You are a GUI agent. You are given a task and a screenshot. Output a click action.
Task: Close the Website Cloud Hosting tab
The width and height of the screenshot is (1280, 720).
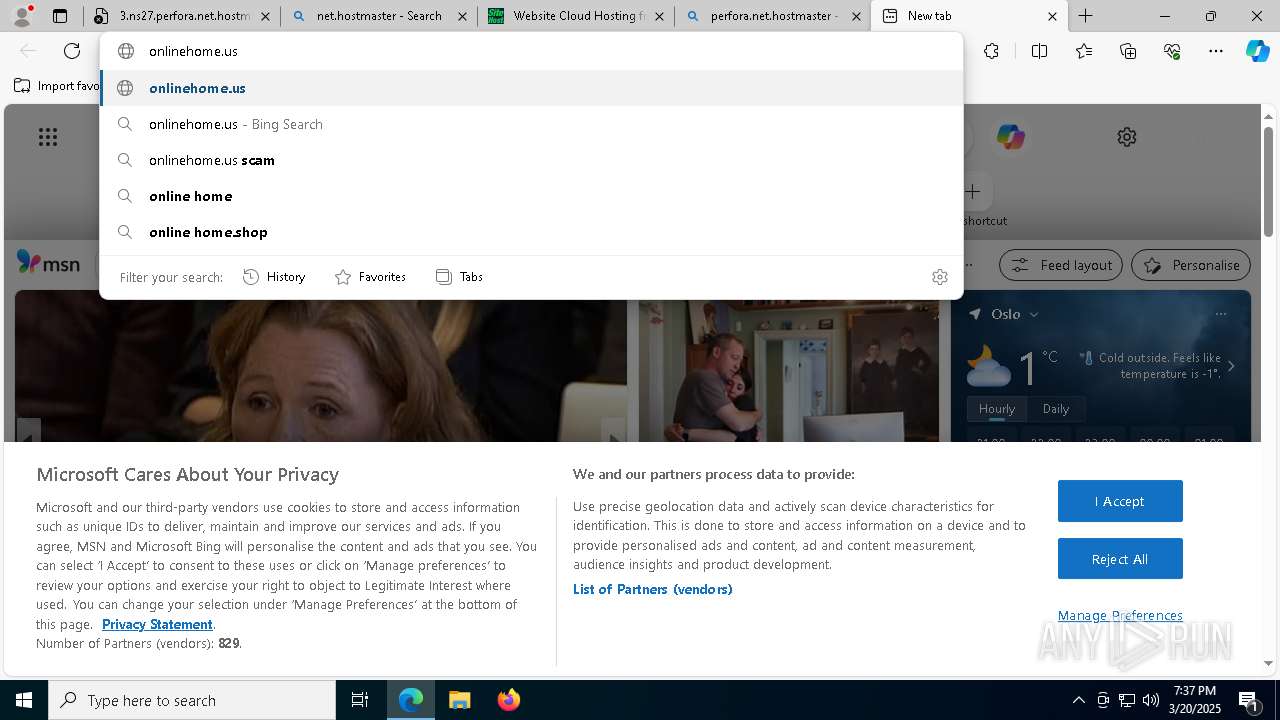(659, 16)
